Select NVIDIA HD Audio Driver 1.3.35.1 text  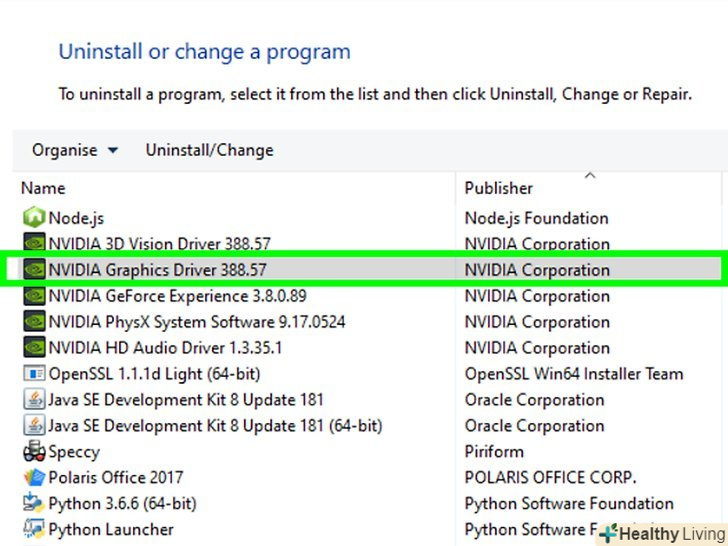point(165,348)
